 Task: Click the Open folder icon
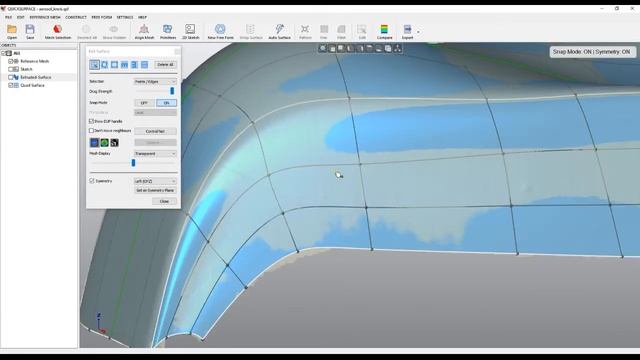[x=12, y=29]
